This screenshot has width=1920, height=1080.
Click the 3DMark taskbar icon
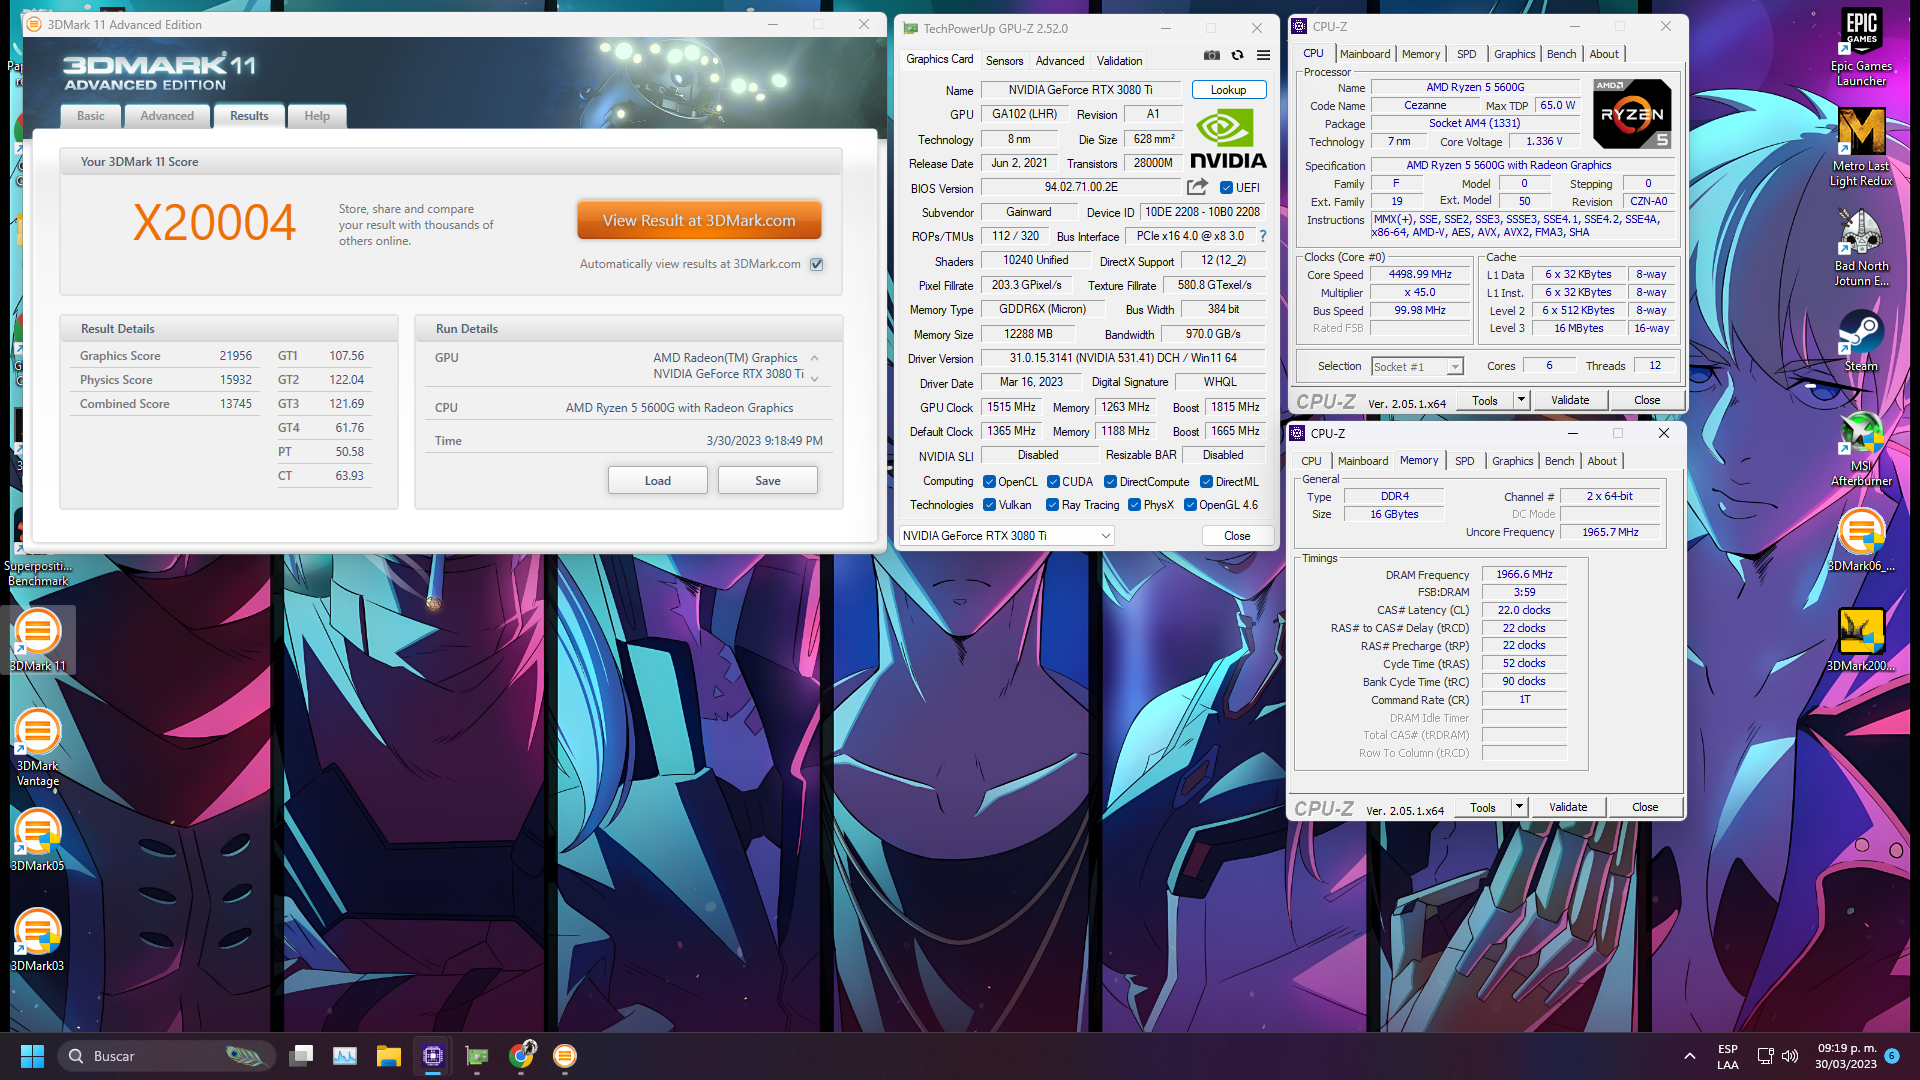[565, 1056]
